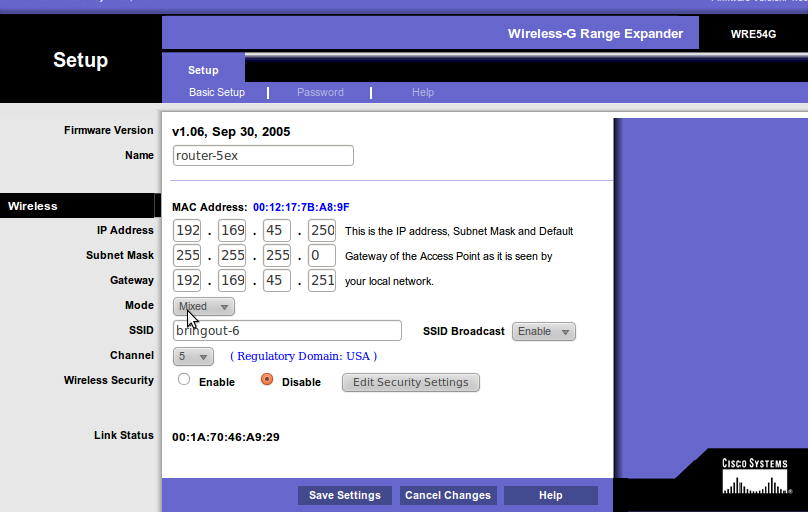The width and height of the screenshot is (810, 516).
Task: Click IP Address last octet field 250
Action: 322,230
